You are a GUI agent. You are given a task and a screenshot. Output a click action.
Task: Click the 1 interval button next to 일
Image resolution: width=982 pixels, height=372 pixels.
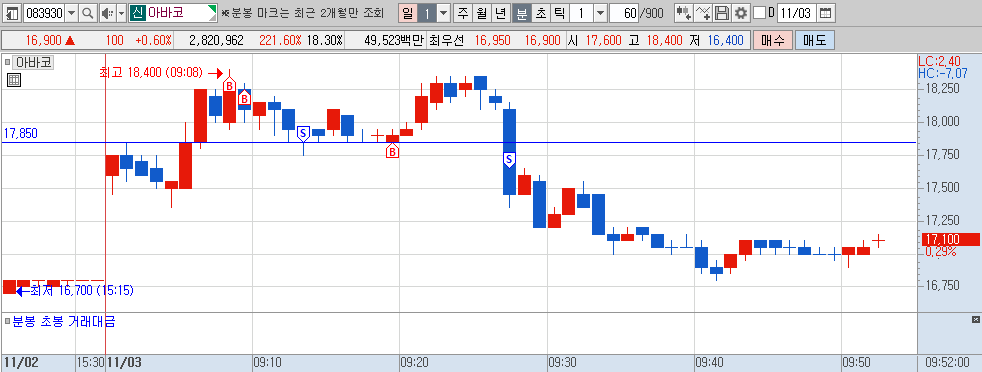point(426,13)
